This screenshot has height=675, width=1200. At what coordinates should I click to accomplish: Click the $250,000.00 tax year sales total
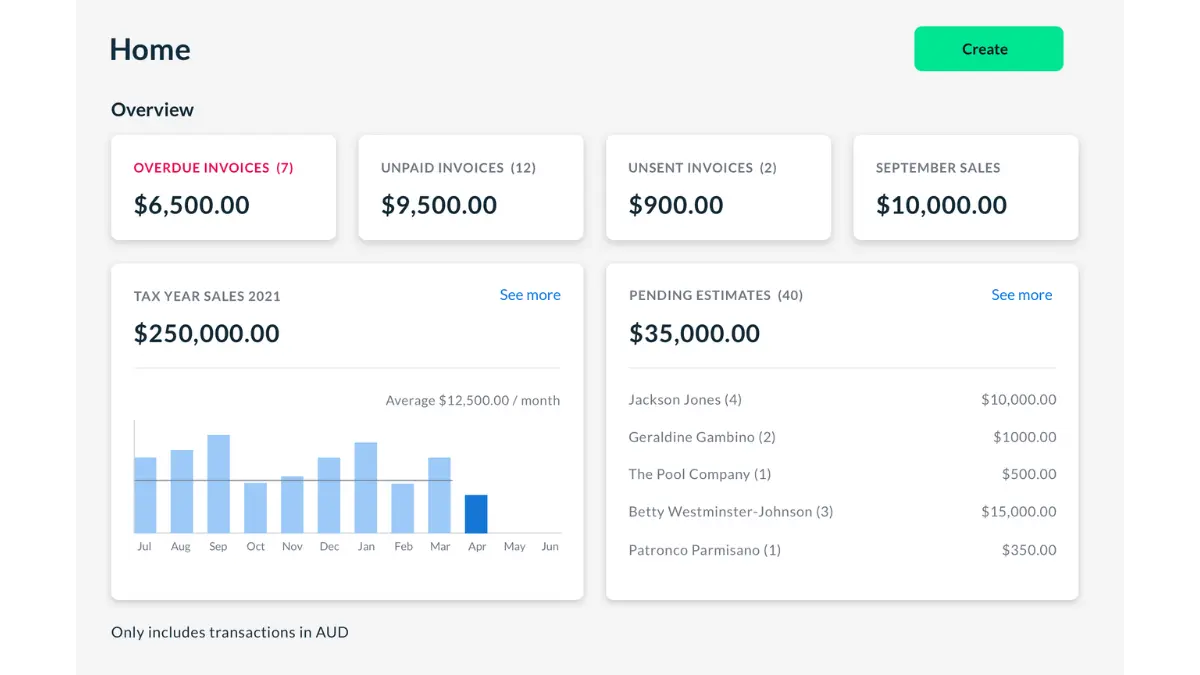click(206, 333)
